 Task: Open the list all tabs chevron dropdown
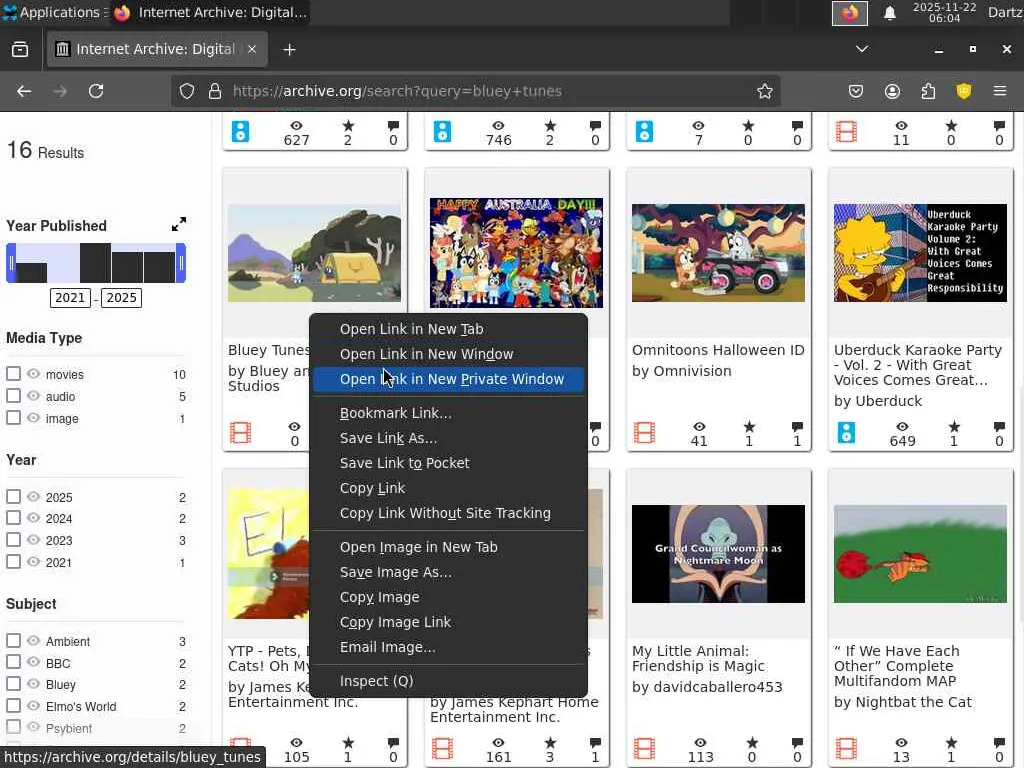pyautogui.click(x=862, y=49)
